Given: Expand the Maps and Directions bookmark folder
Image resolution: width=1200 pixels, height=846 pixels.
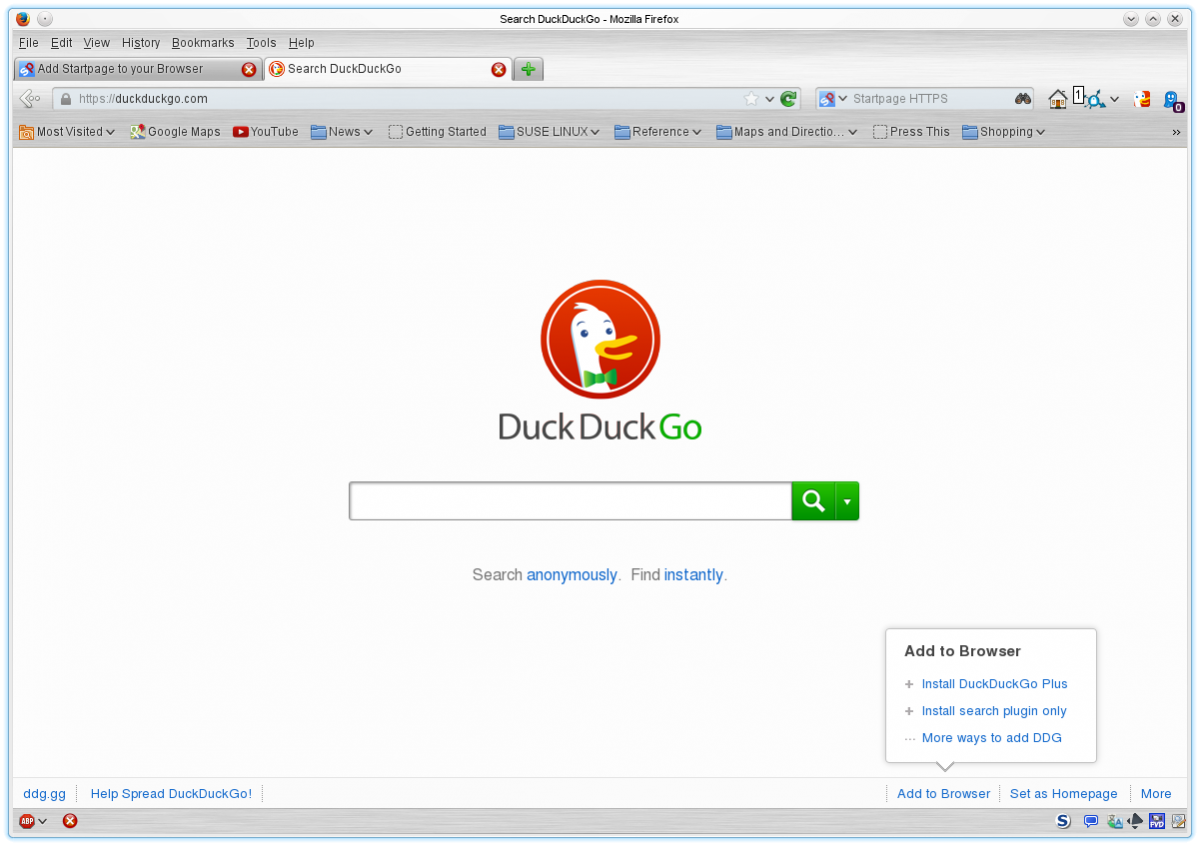Looking at the screenshot, I should pyautogui.click(x=787, y=131).
